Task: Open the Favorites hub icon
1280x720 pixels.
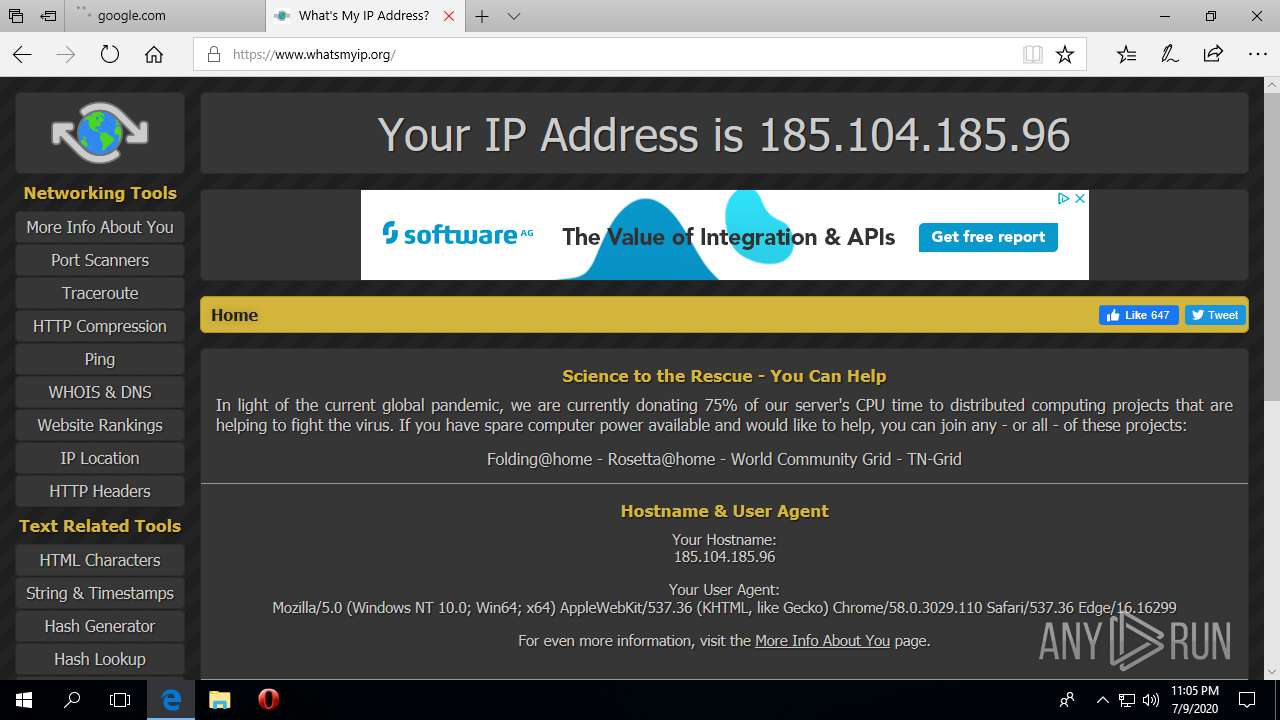Action: 1126,54
